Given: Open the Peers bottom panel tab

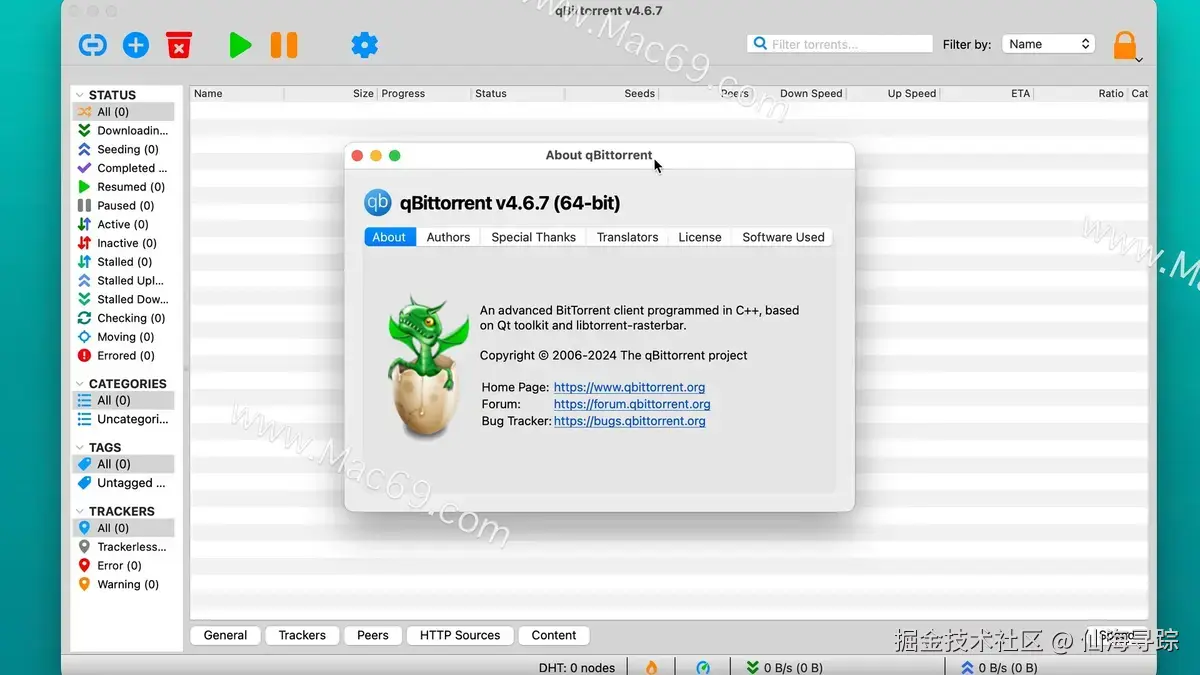Looking at the screenshot, I should tap(373, 635).
